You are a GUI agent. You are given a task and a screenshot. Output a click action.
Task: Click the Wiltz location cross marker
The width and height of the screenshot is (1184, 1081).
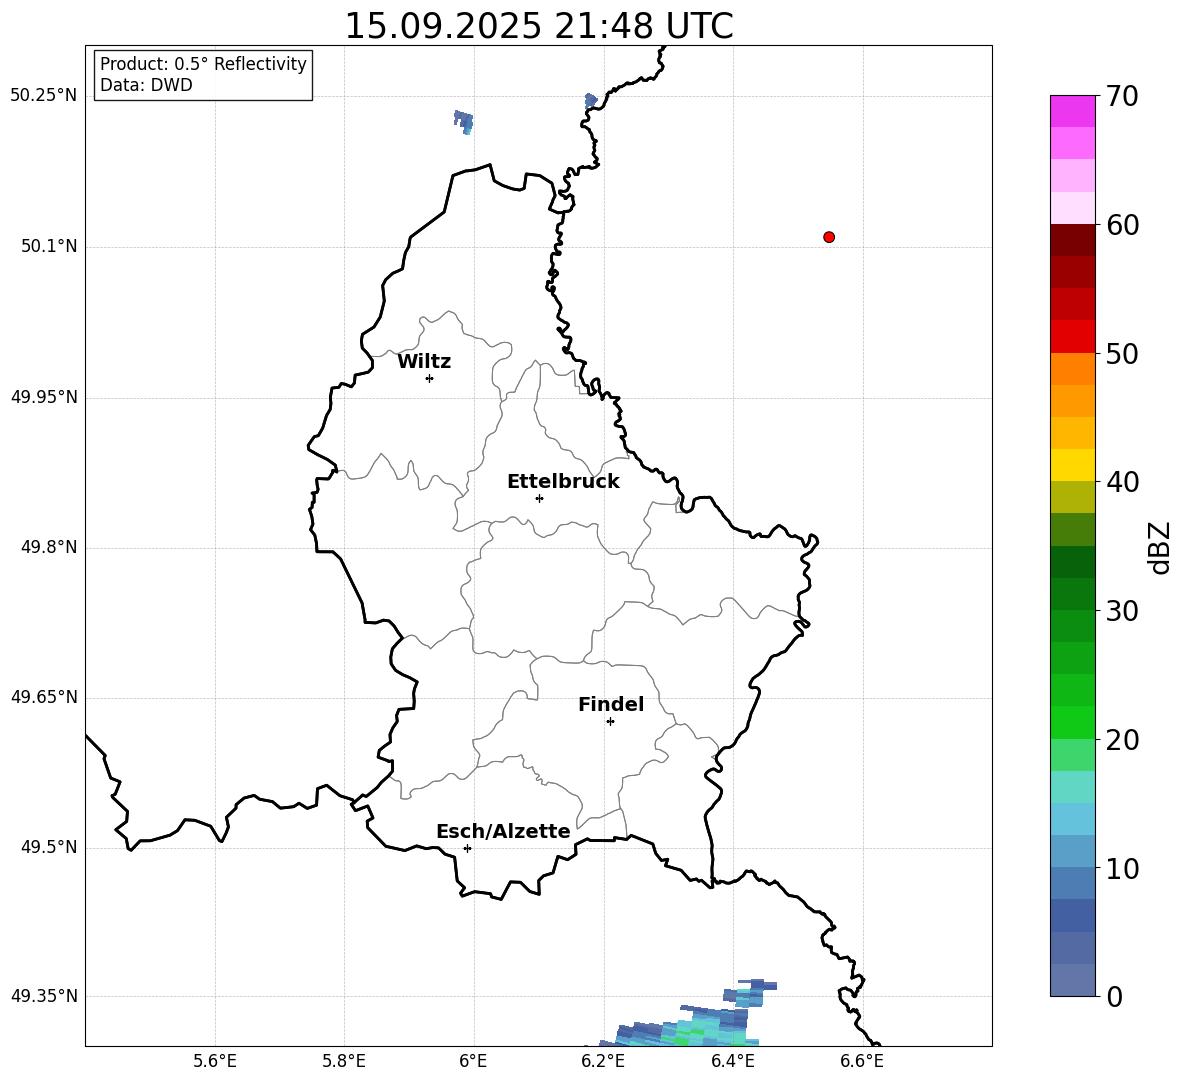(x=429, y=378)
